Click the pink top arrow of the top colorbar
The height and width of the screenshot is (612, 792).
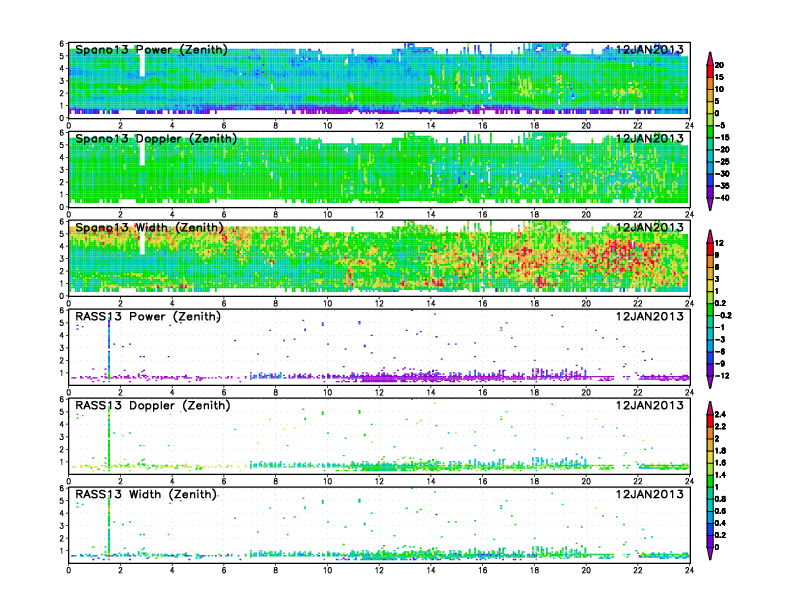pyautogui.click(x=710, y=59)
